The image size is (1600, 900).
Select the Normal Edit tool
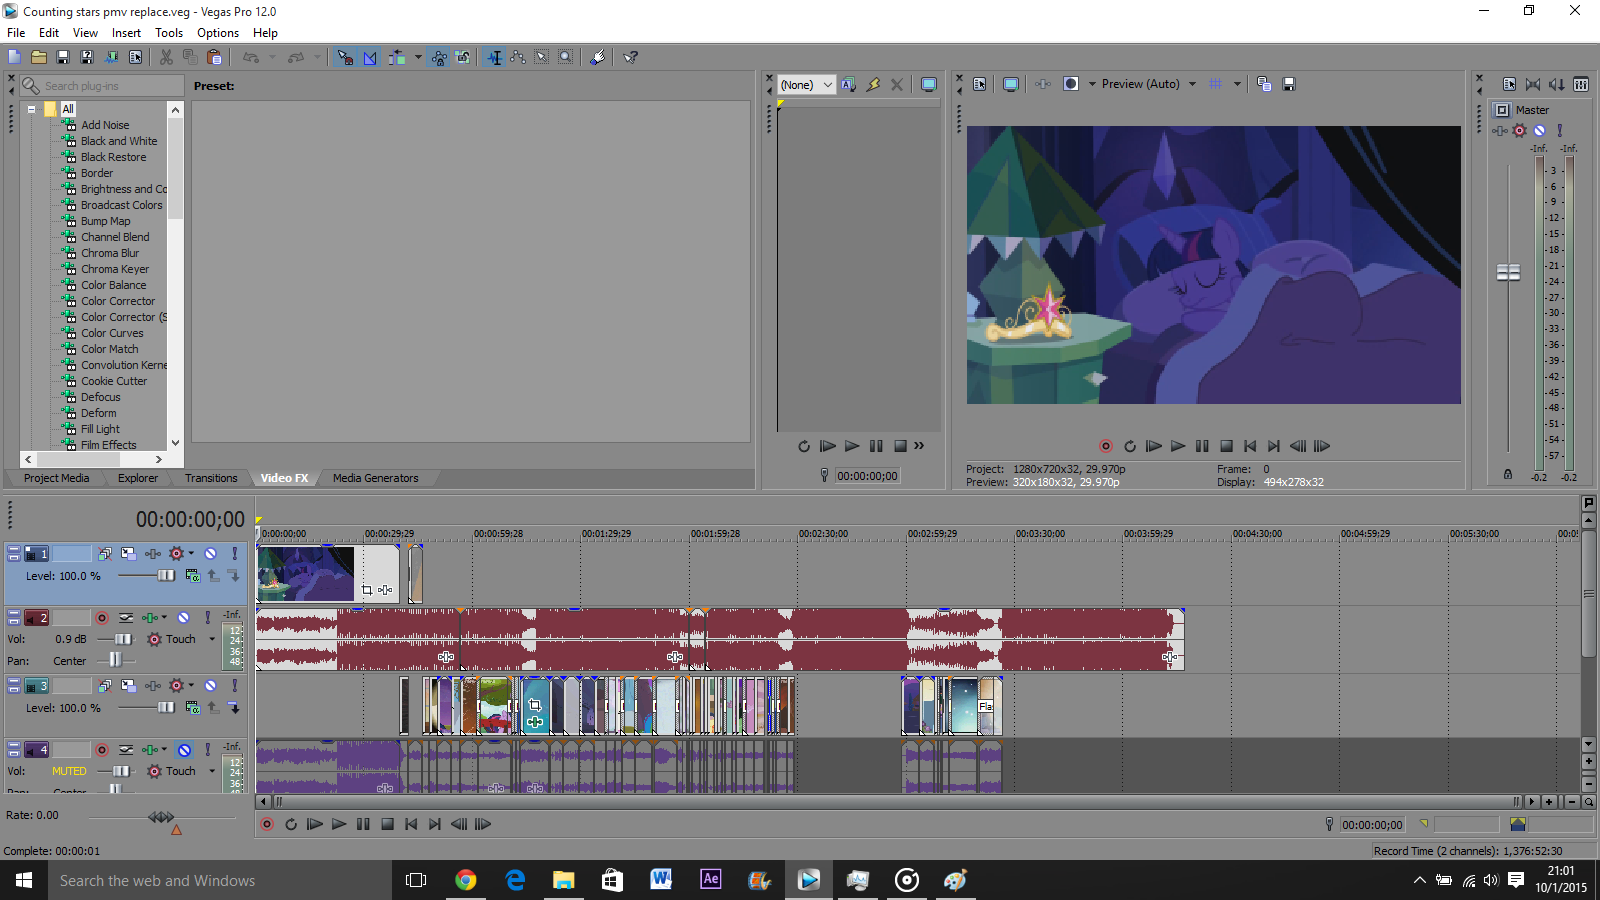point(494,57)
